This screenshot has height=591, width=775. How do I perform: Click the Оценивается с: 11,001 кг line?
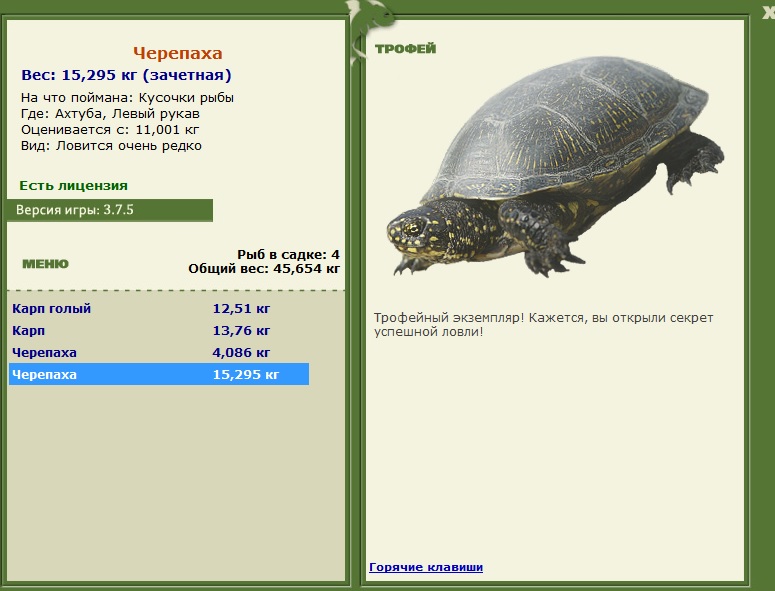click(110, 130)
